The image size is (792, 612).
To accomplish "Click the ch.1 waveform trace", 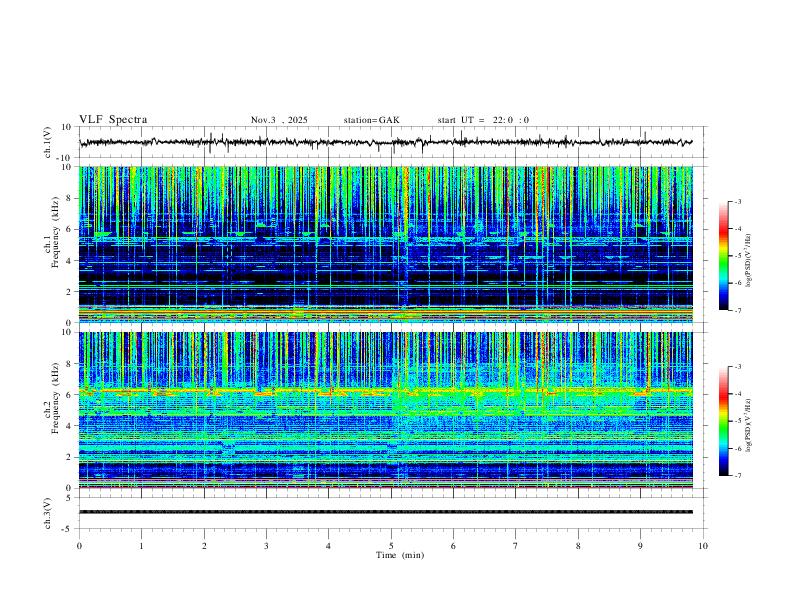I will [386, 142].
